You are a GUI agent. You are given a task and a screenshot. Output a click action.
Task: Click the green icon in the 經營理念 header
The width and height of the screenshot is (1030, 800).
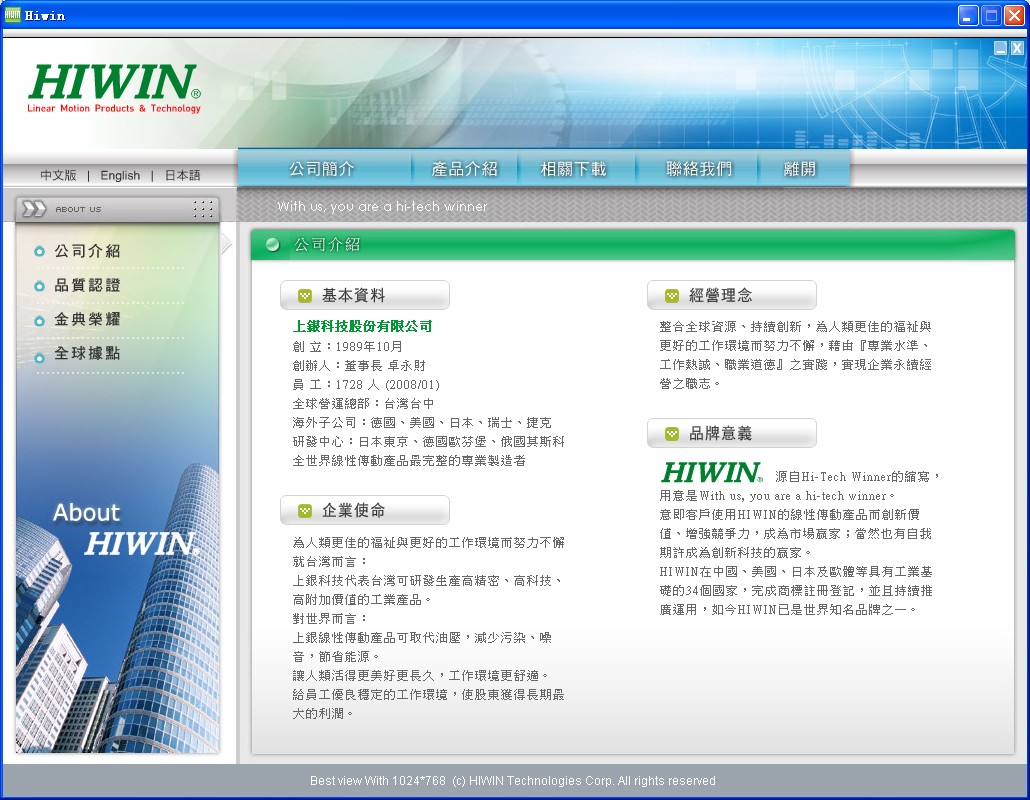(x=672, y=296)
